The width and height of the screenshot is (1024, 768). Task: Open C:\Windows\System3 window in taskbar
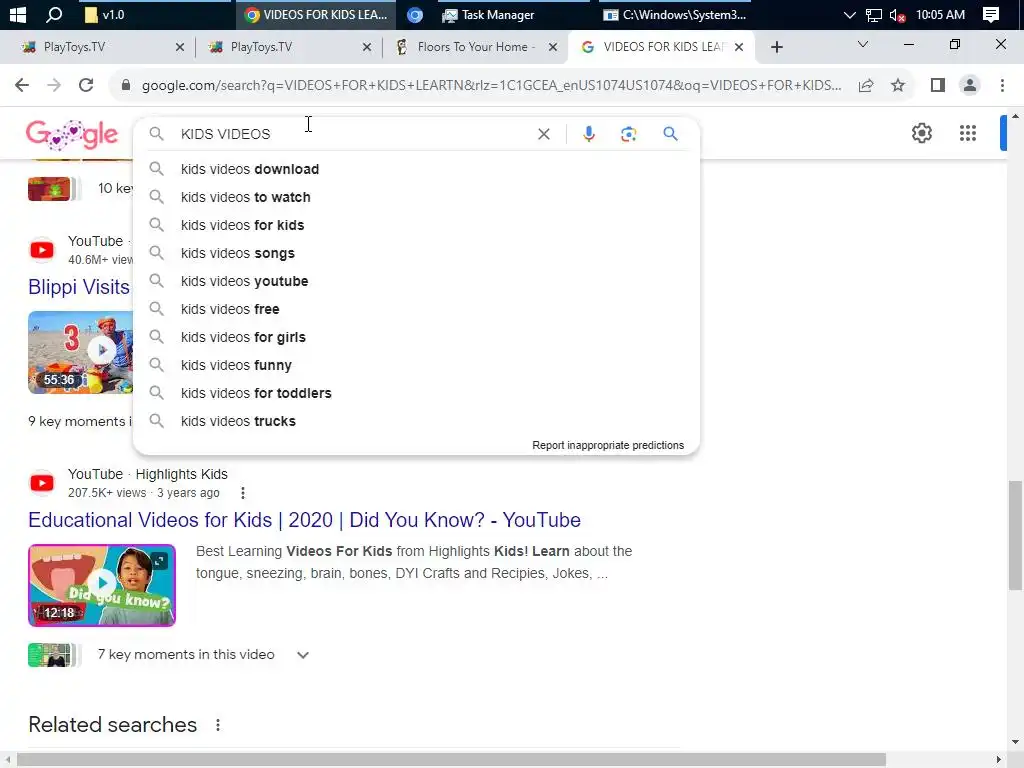[675, 14]
